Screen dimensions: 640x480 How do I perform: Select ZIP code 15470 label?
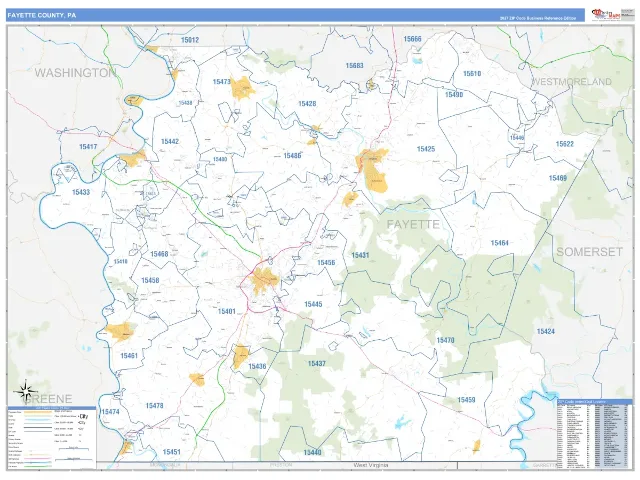[445, 340]
